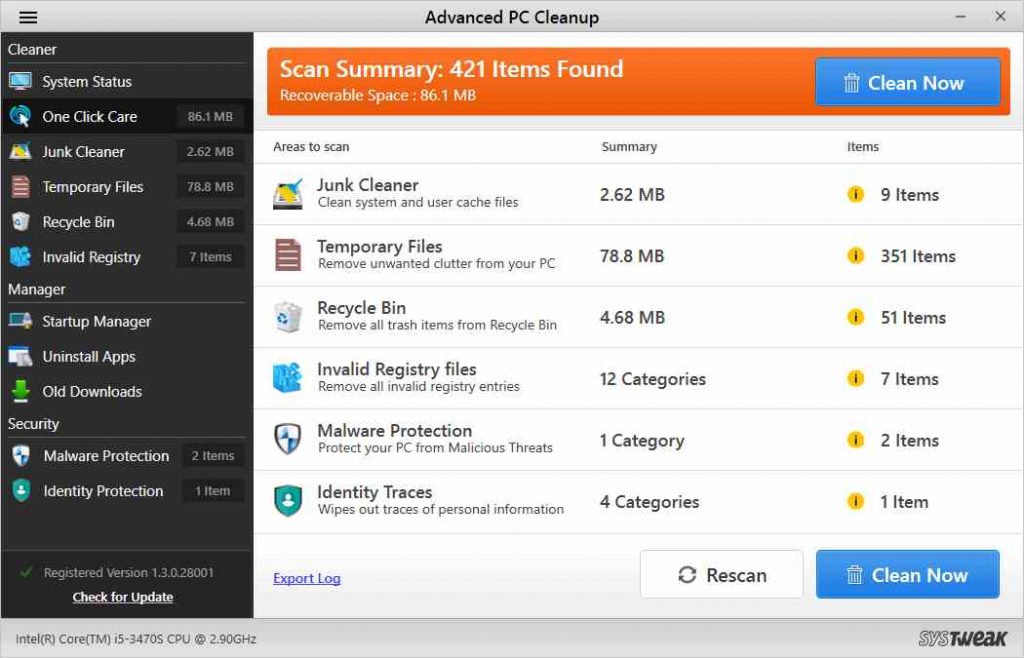Open Uninstall Apps from the sidebar

pyautogui.click(x=127, y=356)
